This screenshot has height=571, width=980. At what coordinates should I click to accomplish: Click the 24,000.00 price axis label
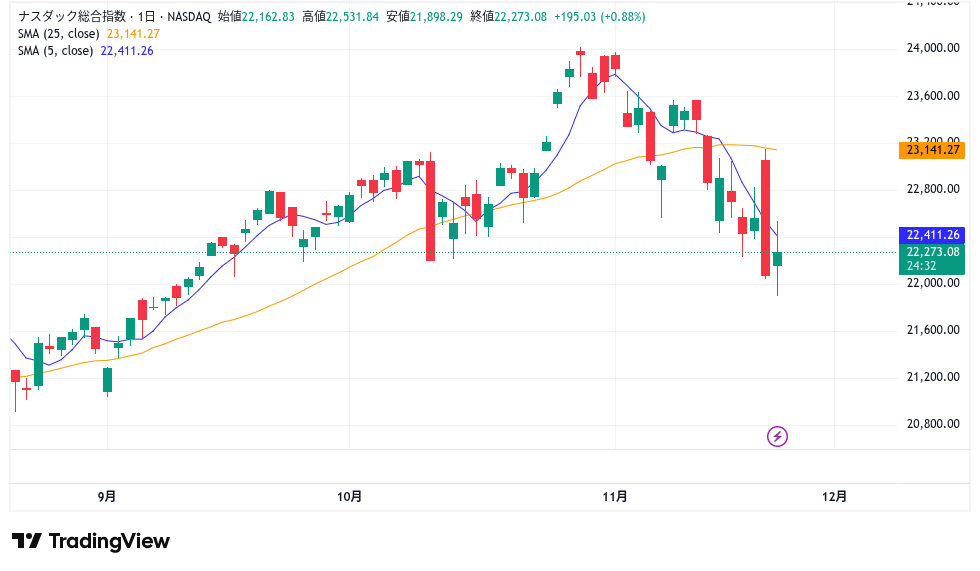(x=932, y=48)
